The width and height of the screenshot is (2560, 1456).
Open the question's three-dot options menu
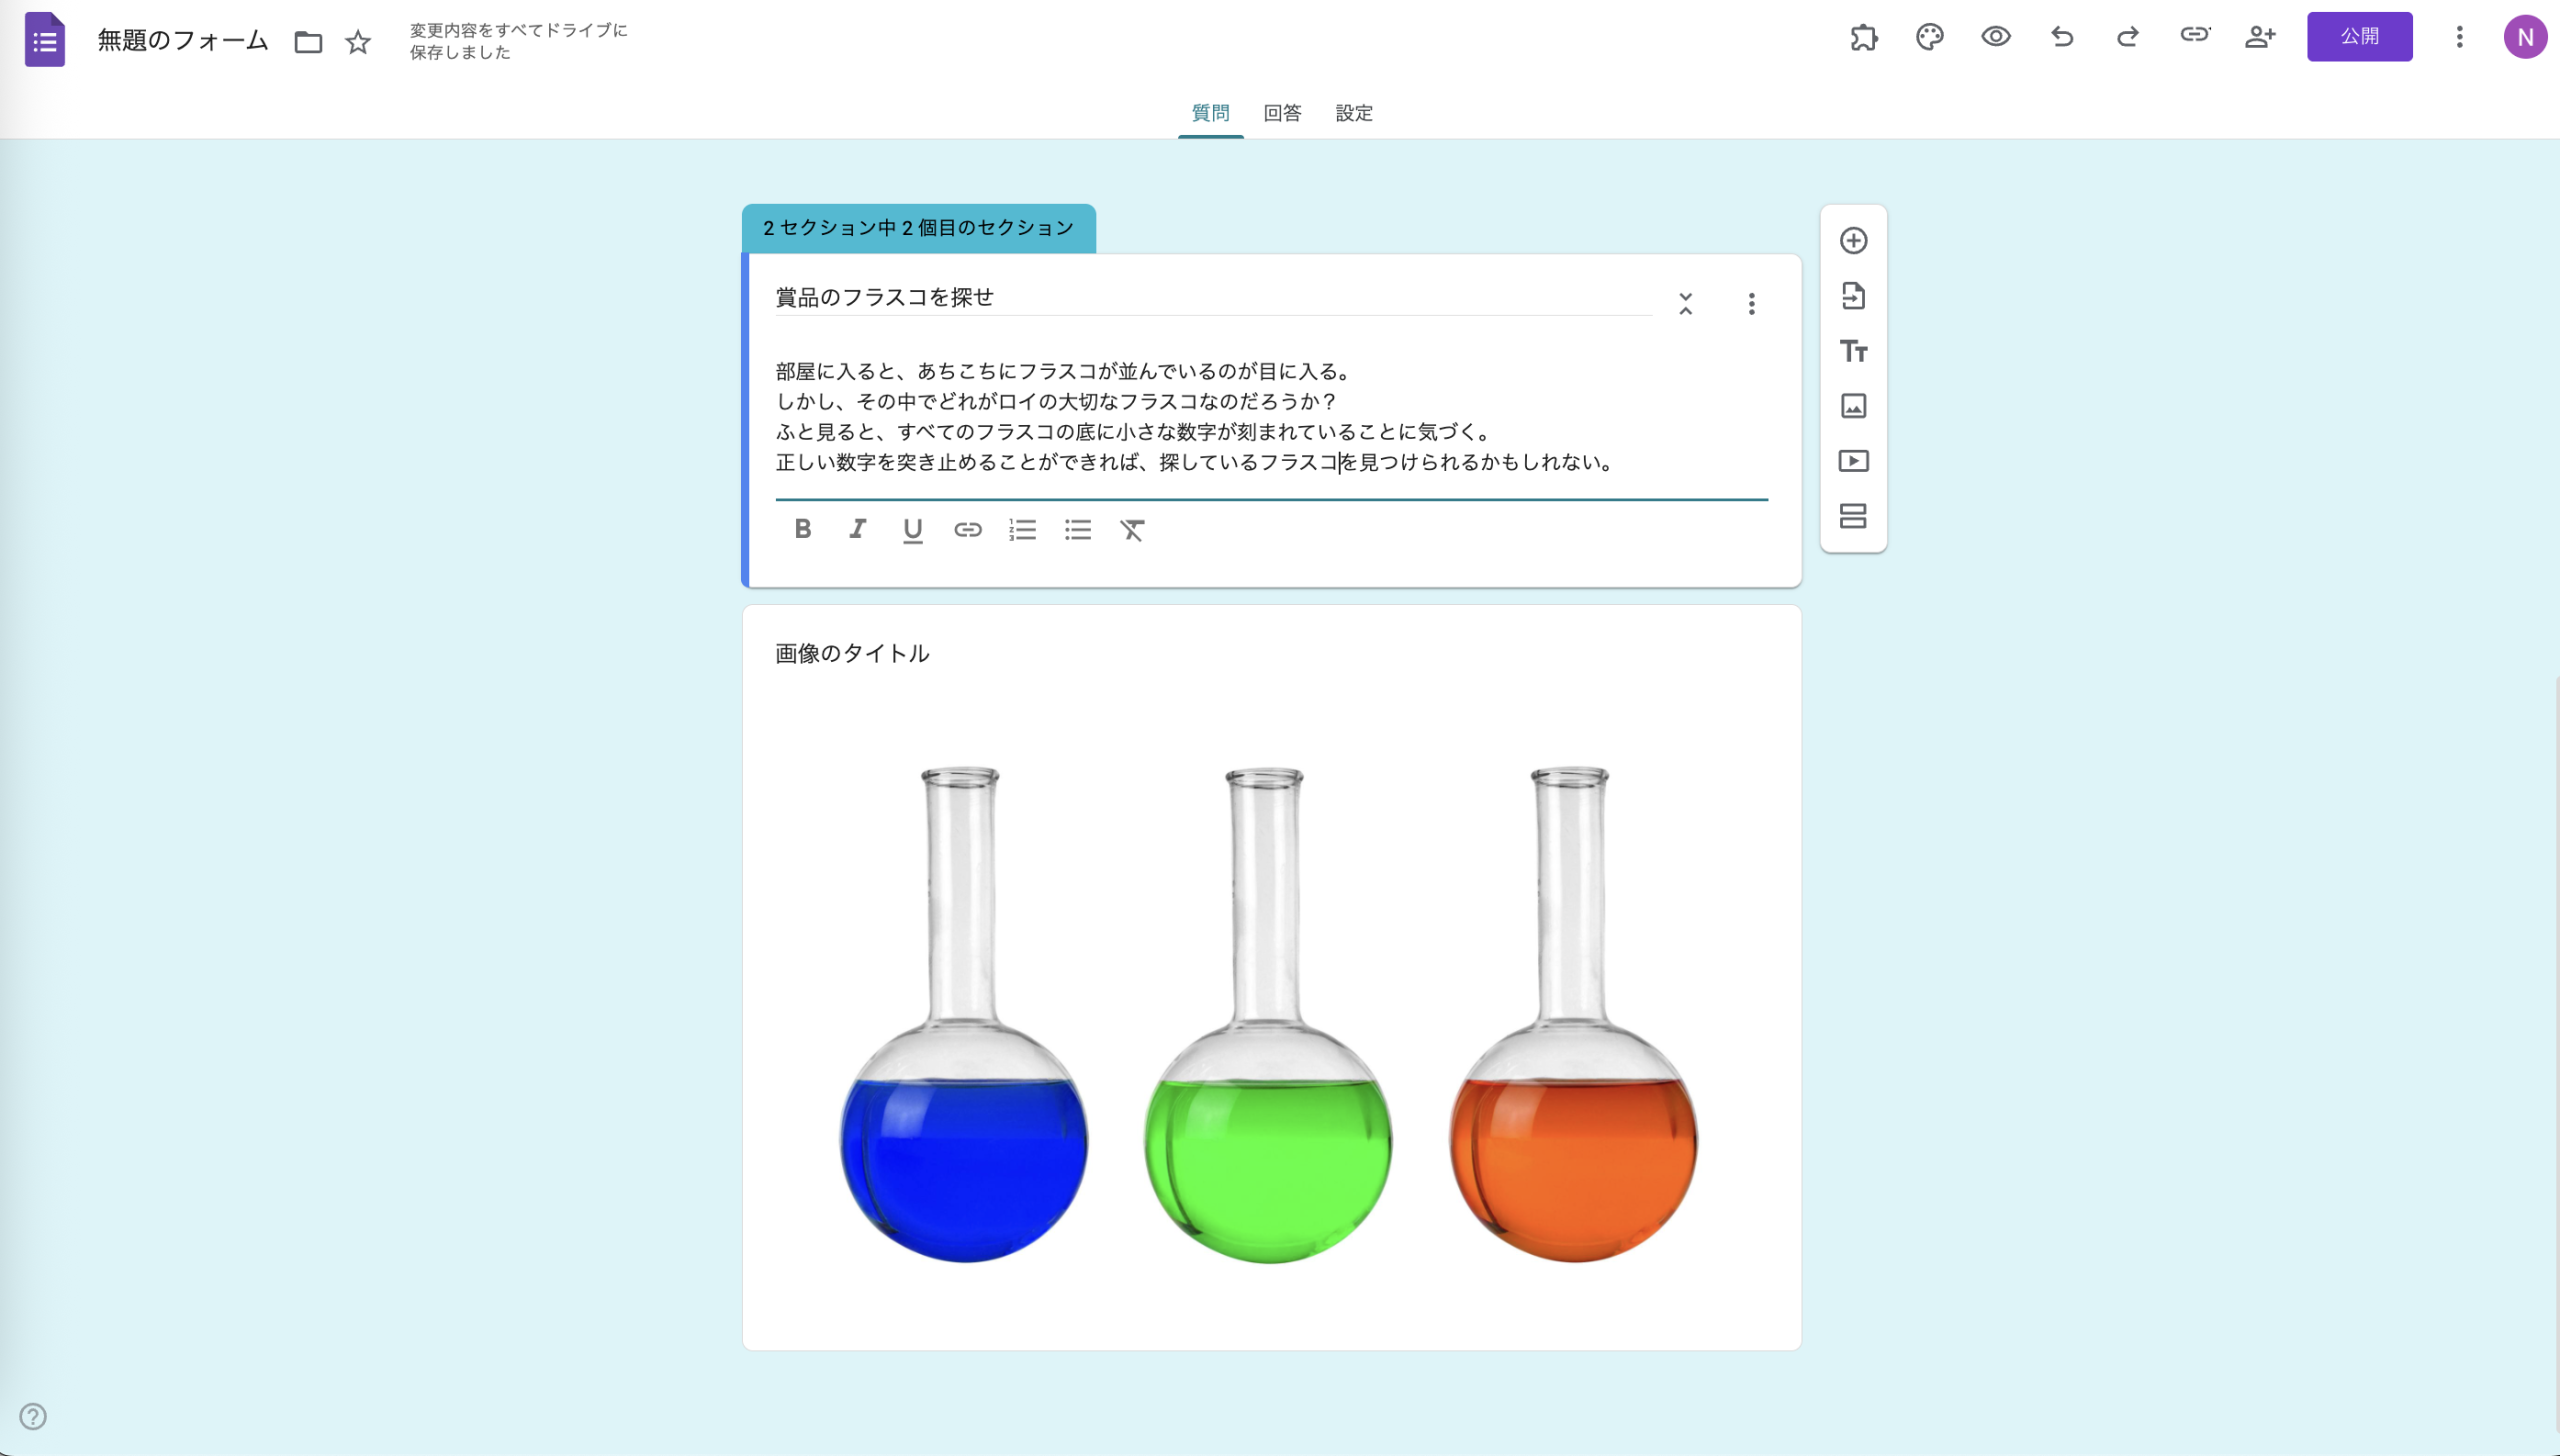pyautogui.click(x=1751, y=303)
